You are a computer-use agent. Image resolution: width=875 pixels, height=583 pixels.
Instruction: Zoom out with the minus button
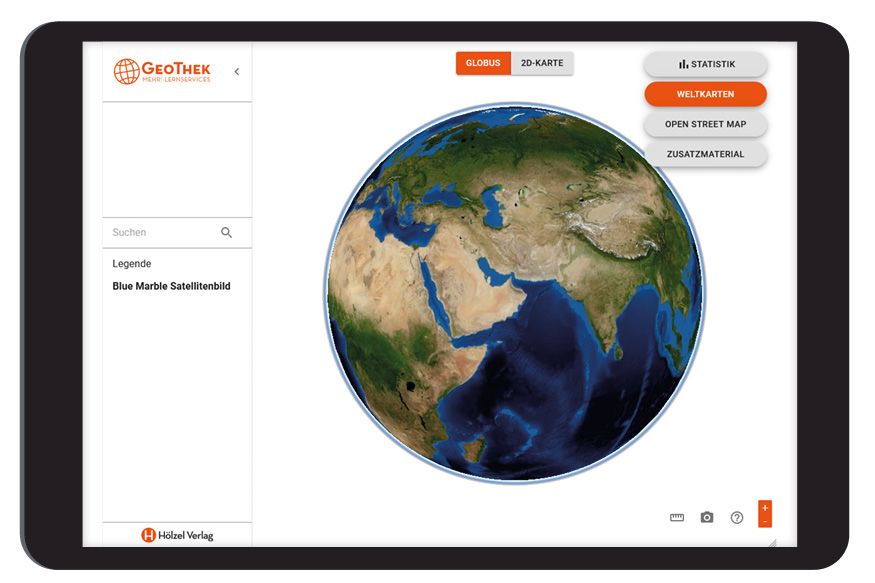765,521
